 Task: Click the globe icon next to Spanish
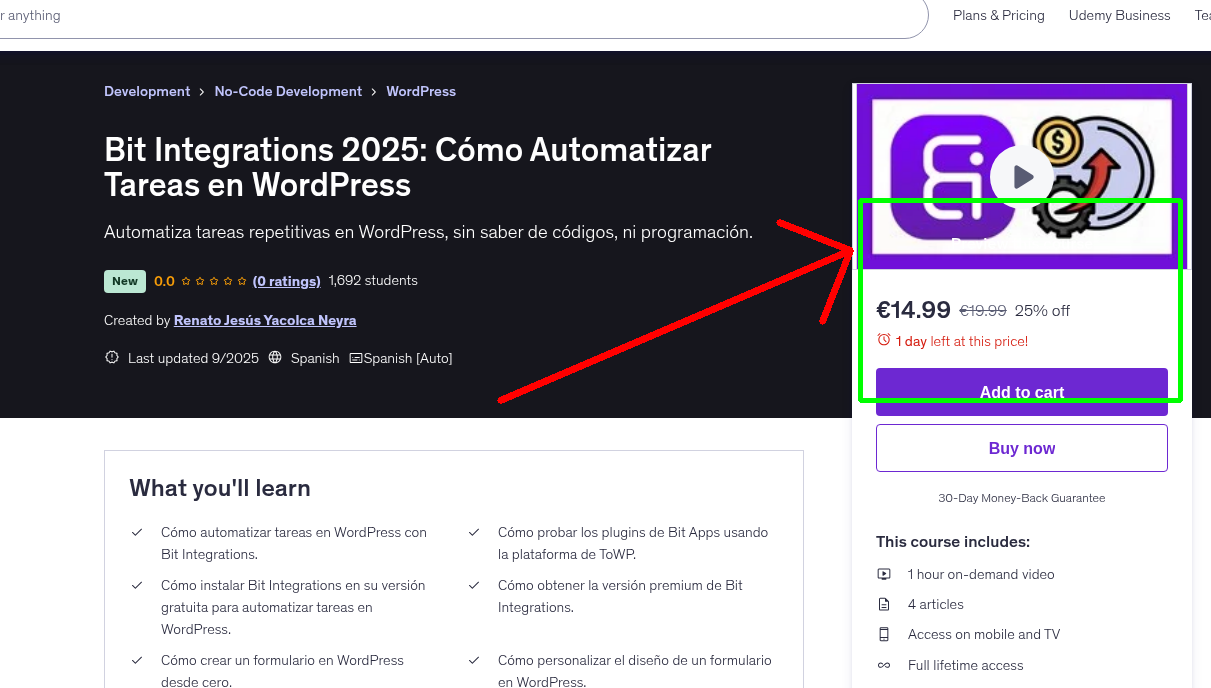(275, 357)
